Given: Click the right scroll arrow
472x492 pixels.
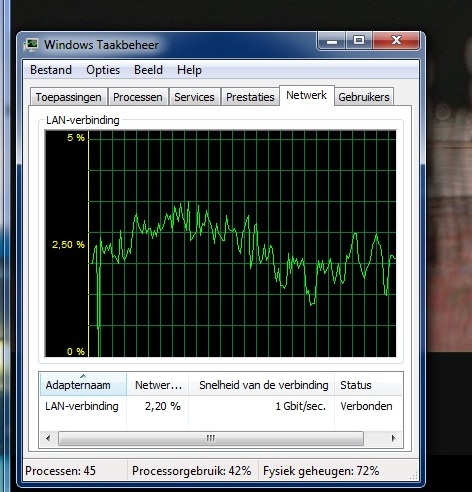Looking at the screenshot, I should [394, 438].
